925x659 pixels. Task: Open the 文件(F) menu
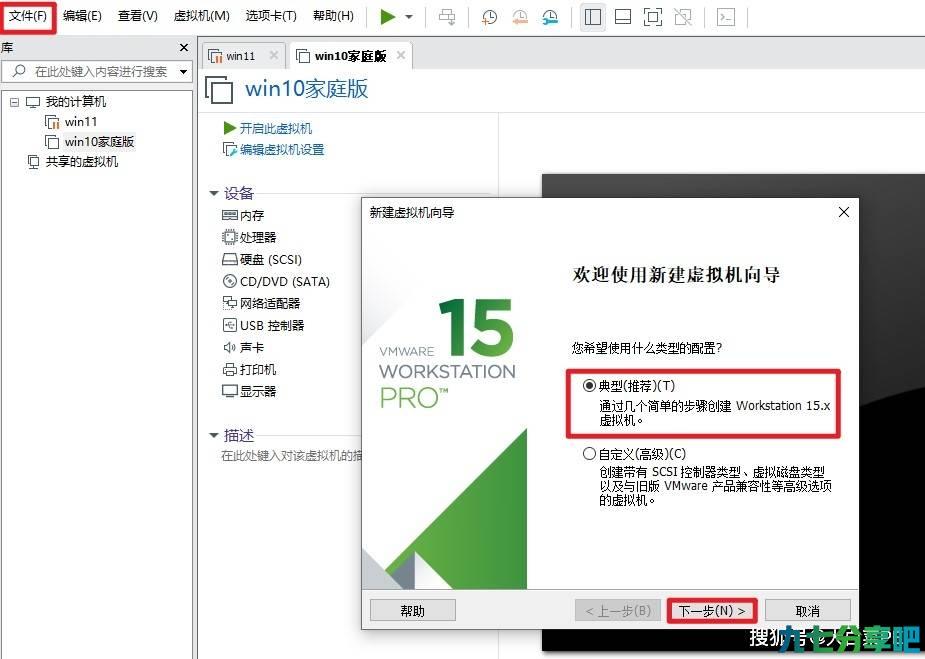point(28,16)
